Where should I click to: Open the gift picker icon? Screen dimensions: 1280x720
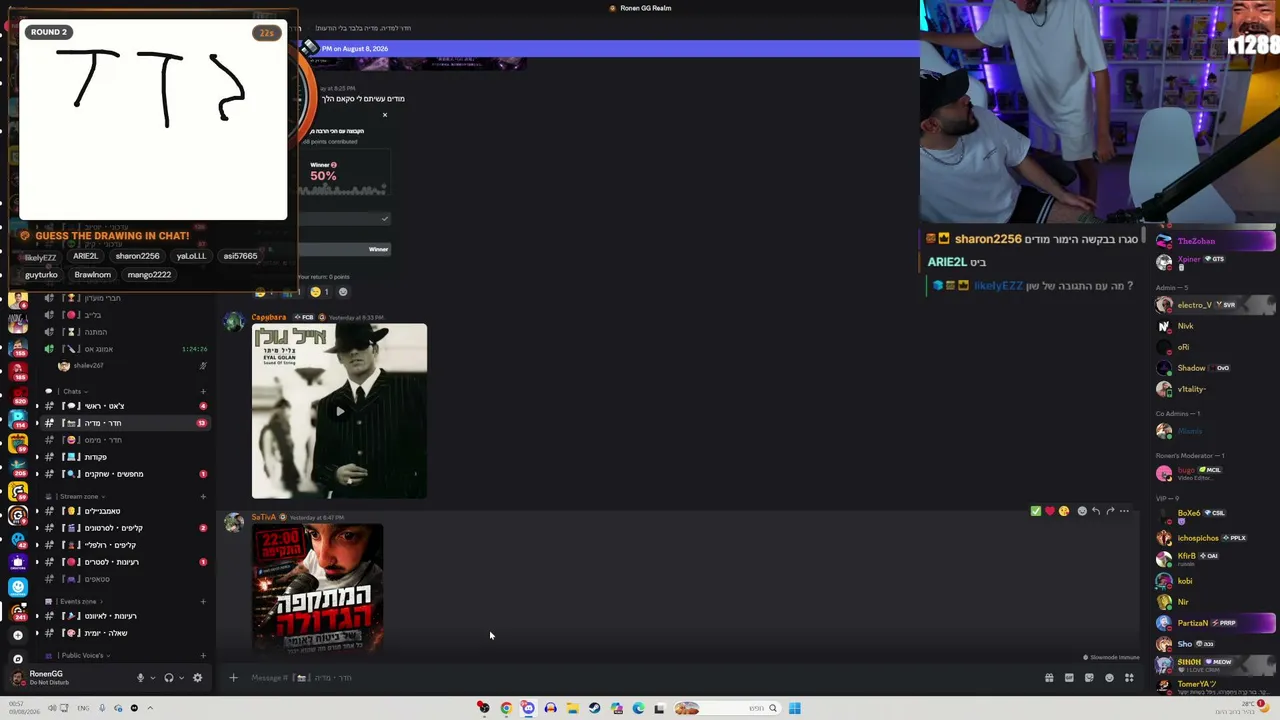(x=1049, y=678)
